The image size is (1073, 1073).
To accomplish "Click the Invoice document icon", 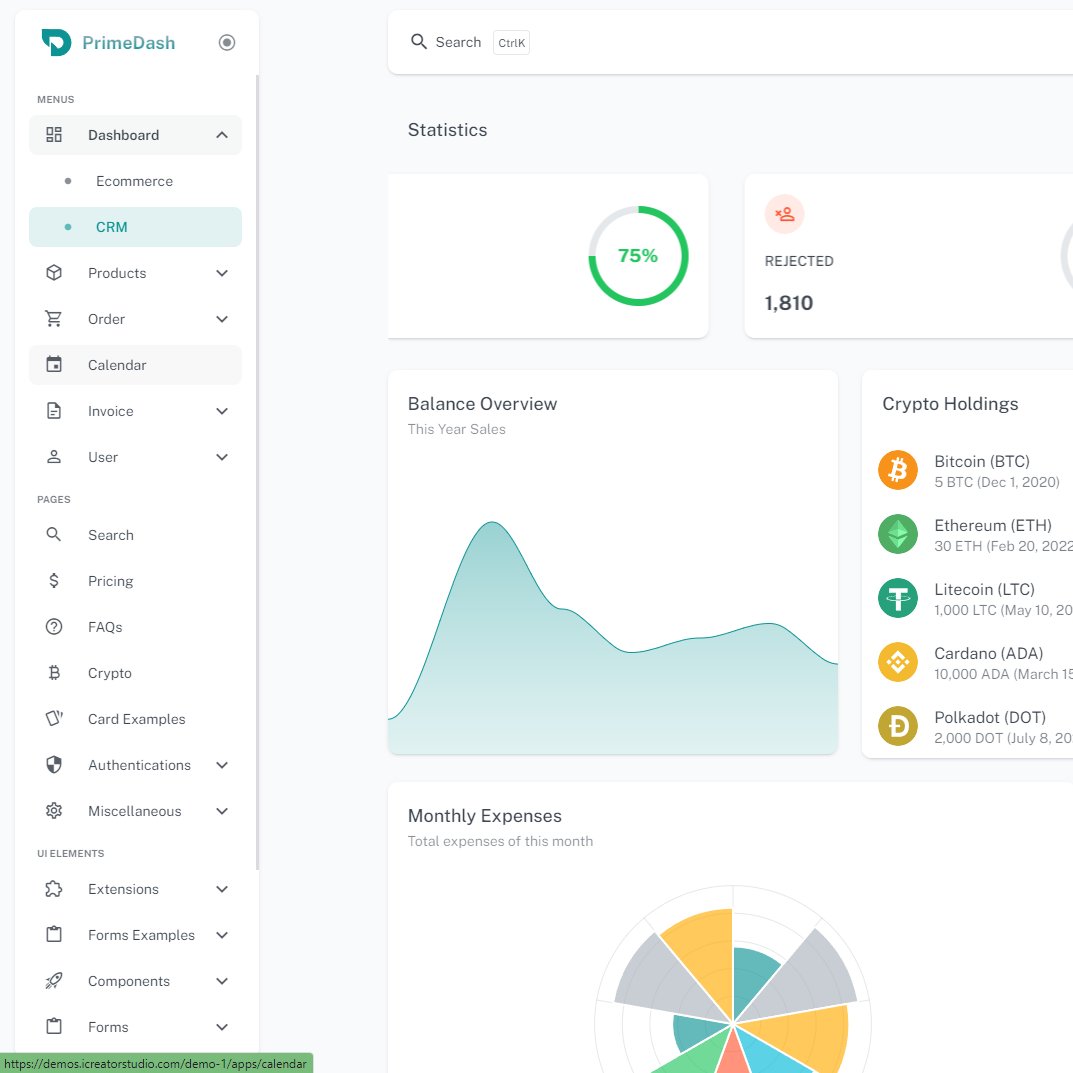I will (x=54, y=411).
